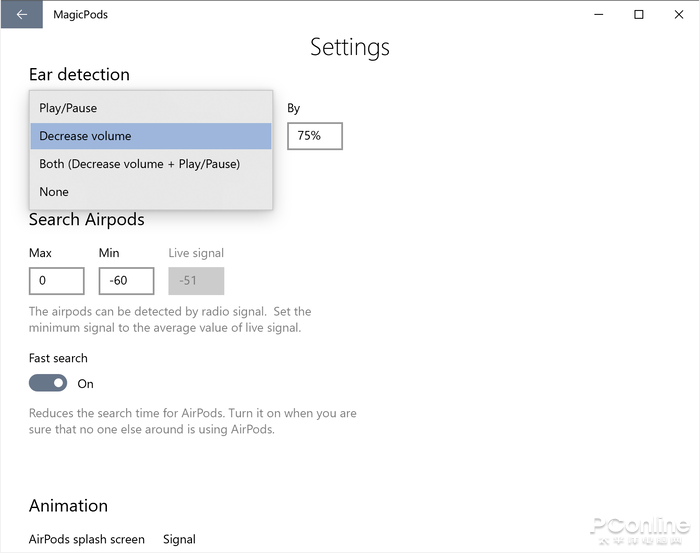Select Both (Decrease volume + Play/Pause) option
Screen dimensions: 700x553
pyautogui.click(x=139, y=164)
